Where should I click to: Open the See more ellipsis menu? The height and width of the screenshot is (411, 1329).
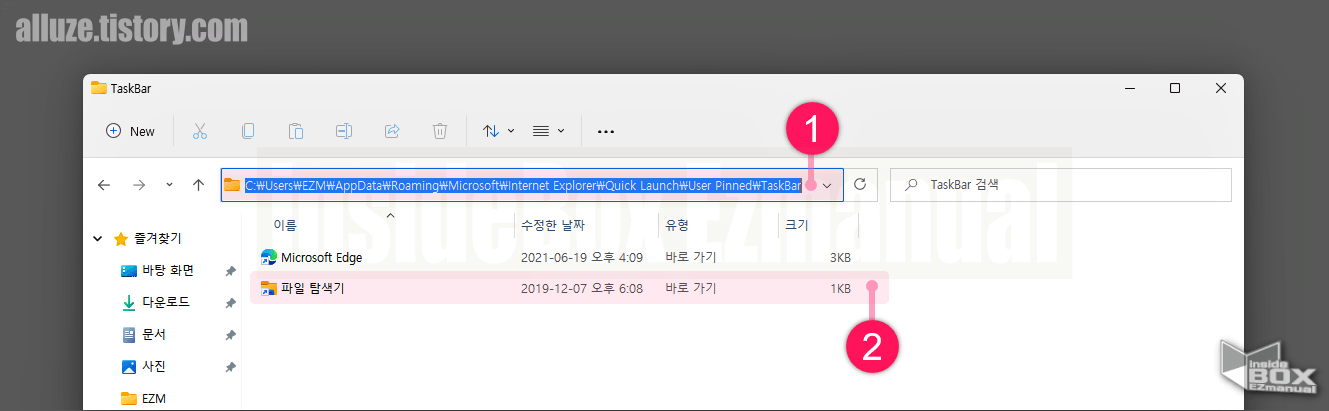(x=605, y=131)
